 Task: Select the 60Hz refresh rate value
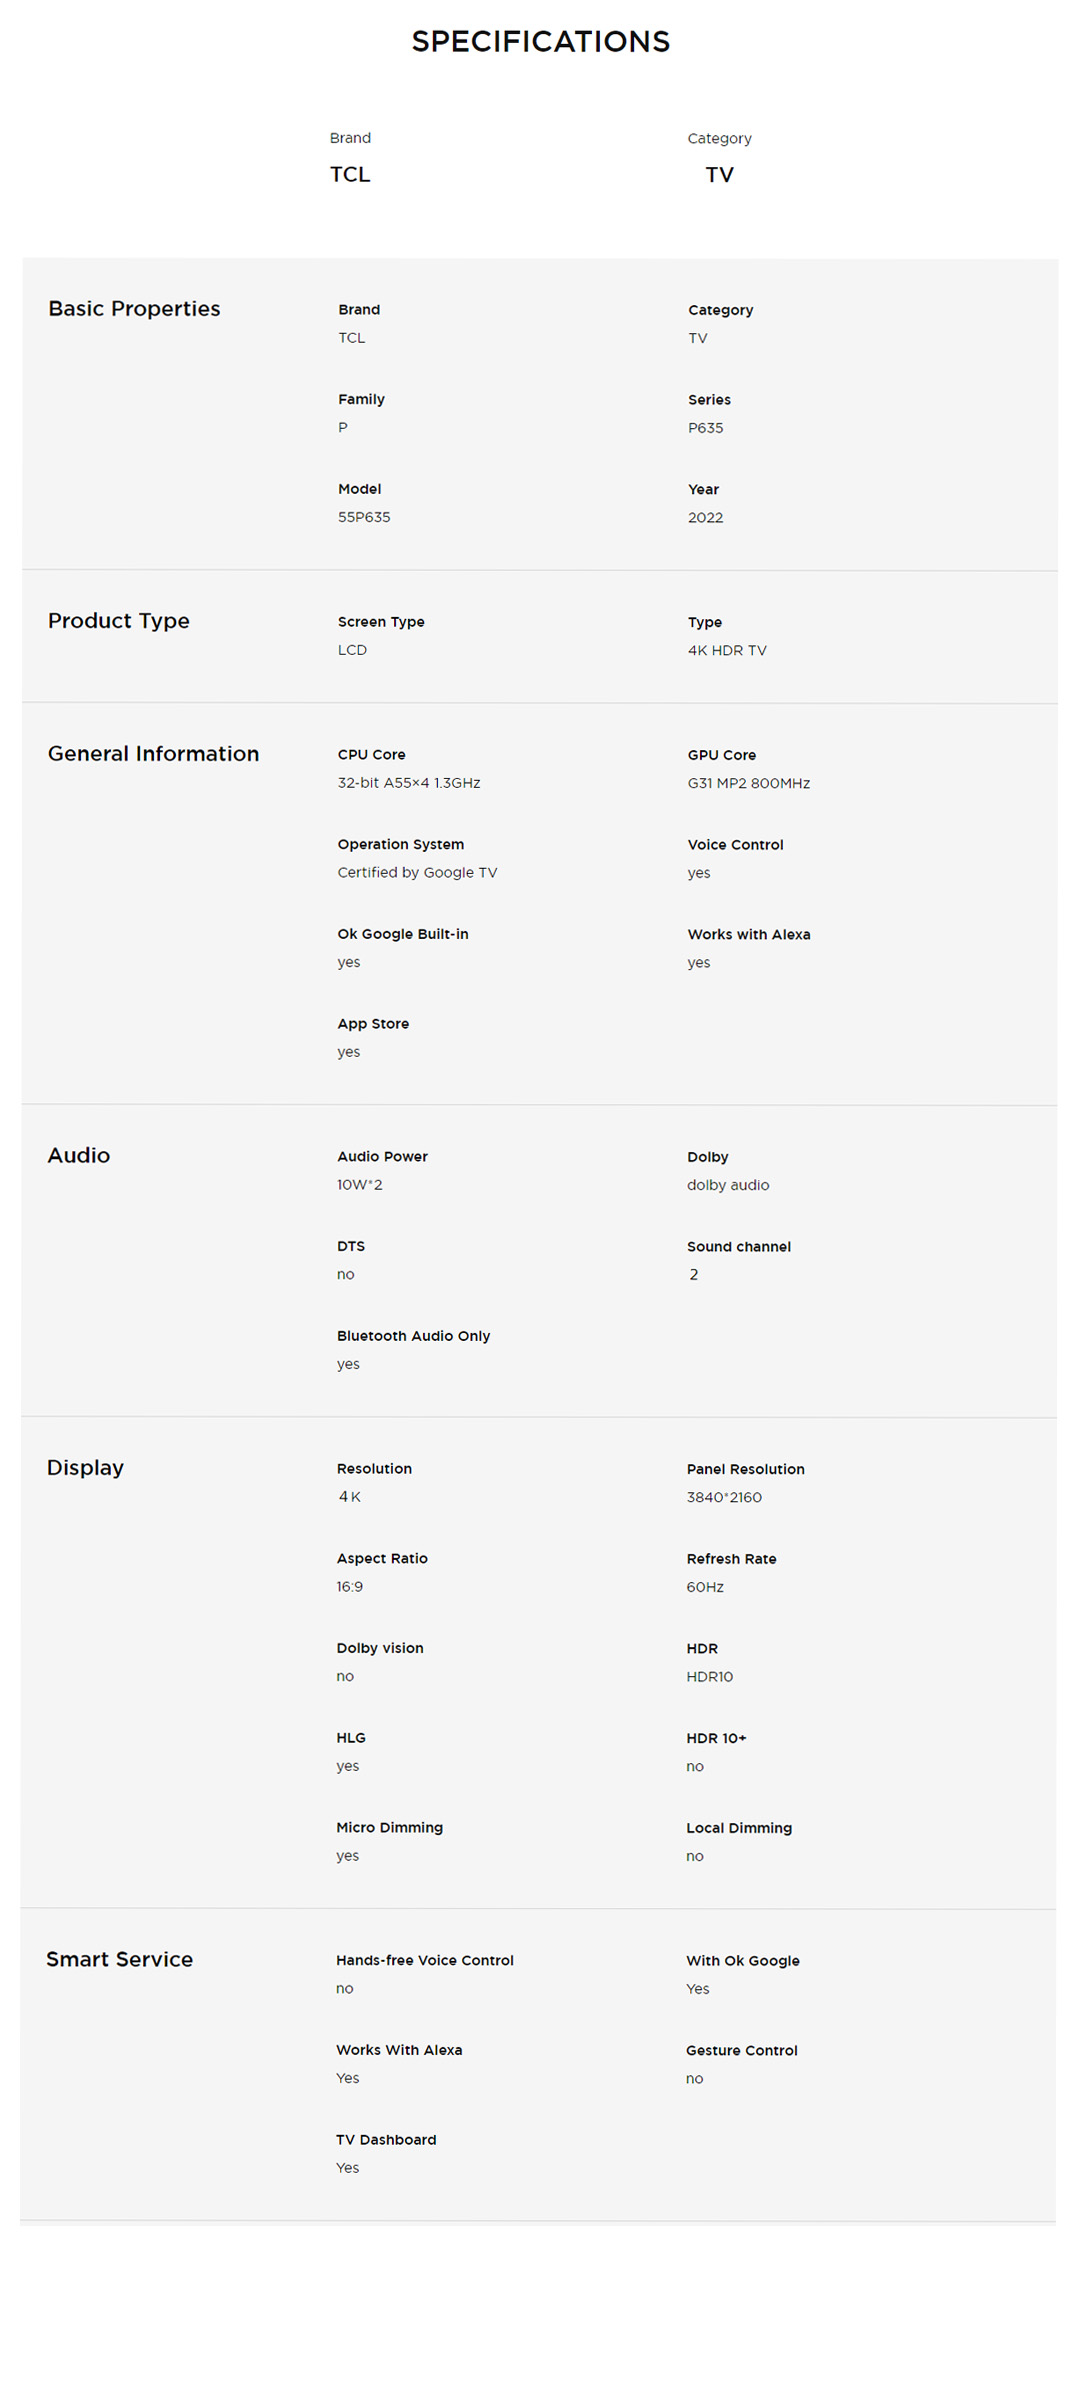pyautogui.click(x=704, y=1588)
